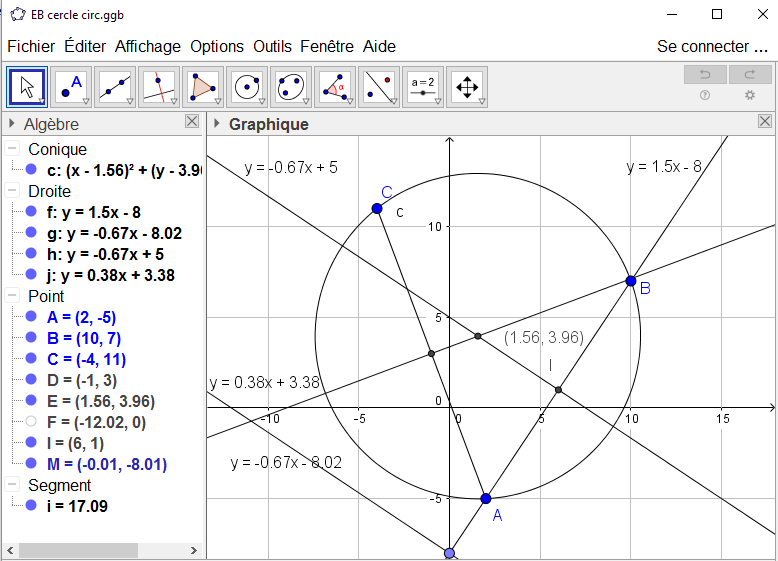
Task: Click the label y = 1.5x - 8
Action: (x=664, y=167)
